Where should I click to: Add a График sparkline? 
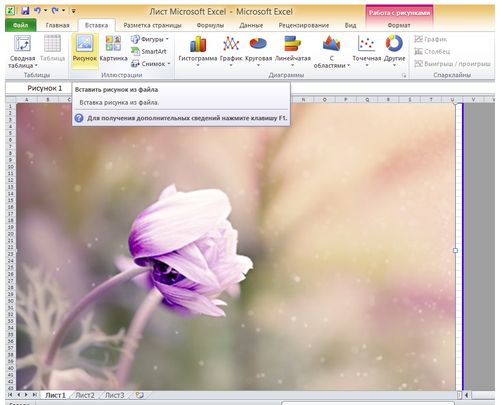430,39
